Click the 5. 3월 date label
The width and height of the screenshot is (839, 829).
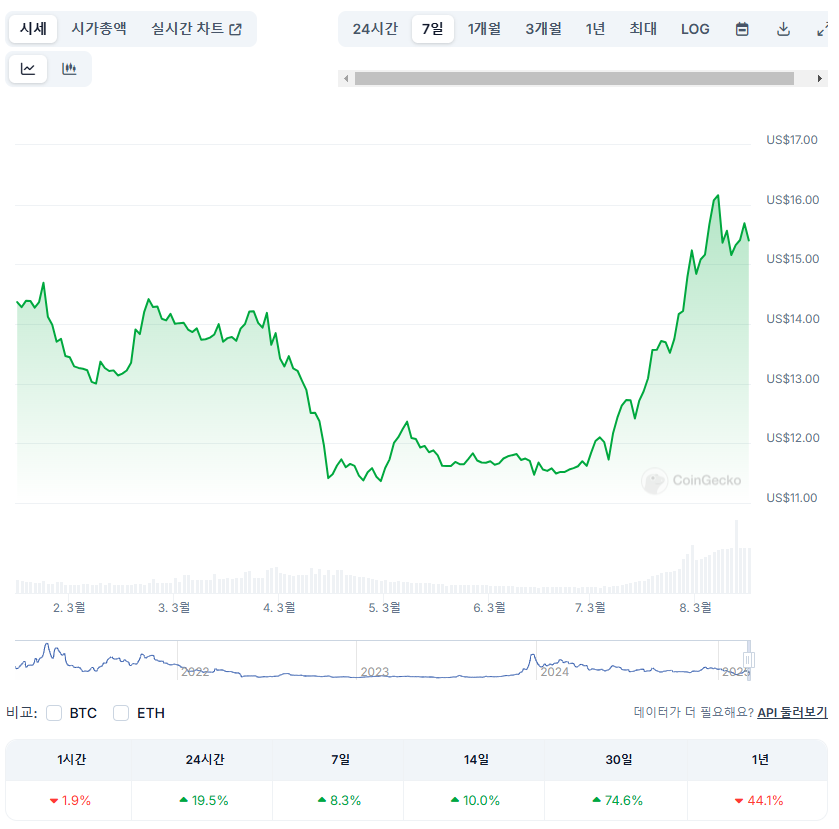point(384,607)
